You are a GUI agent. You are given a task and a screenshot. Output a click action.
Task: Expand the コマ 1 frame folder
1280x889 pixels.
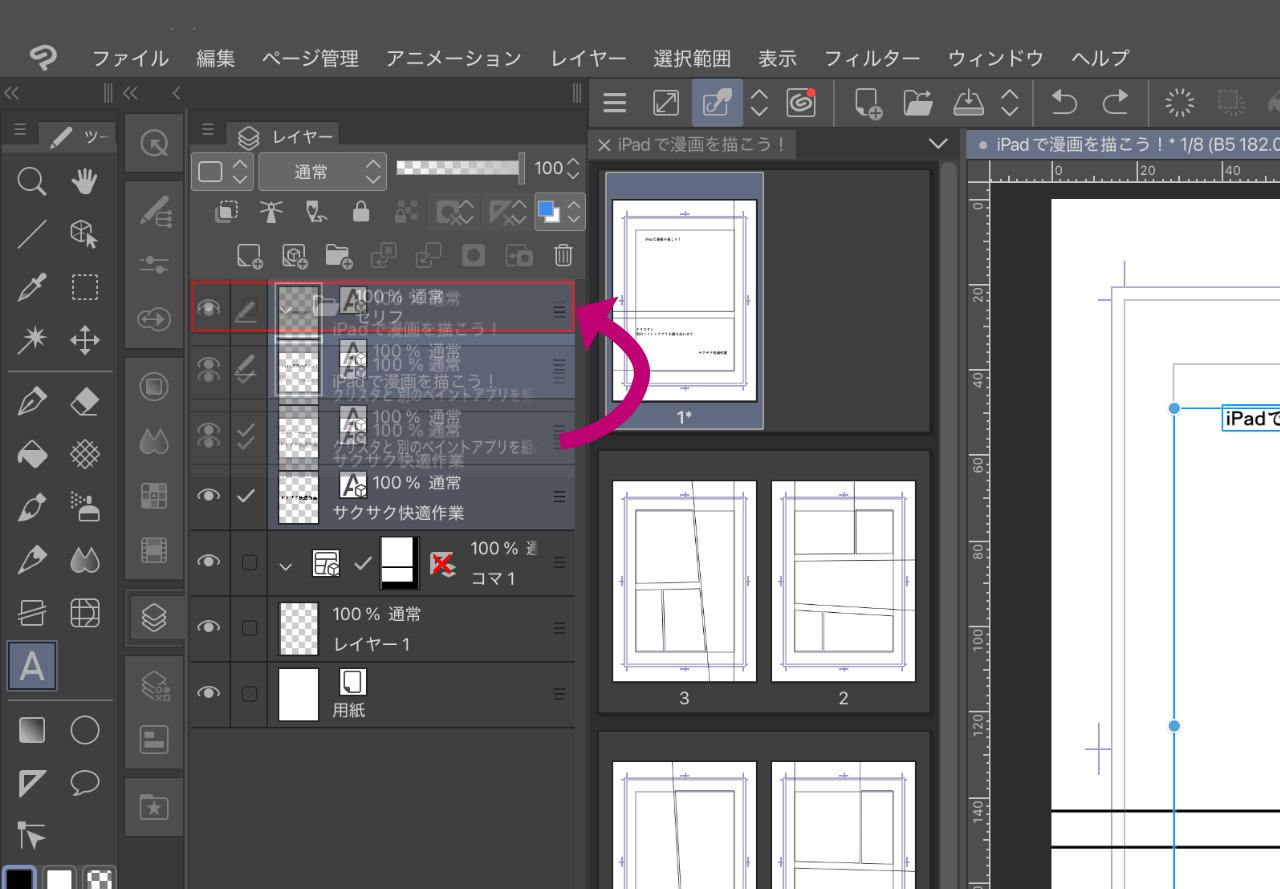click(286, 565)
